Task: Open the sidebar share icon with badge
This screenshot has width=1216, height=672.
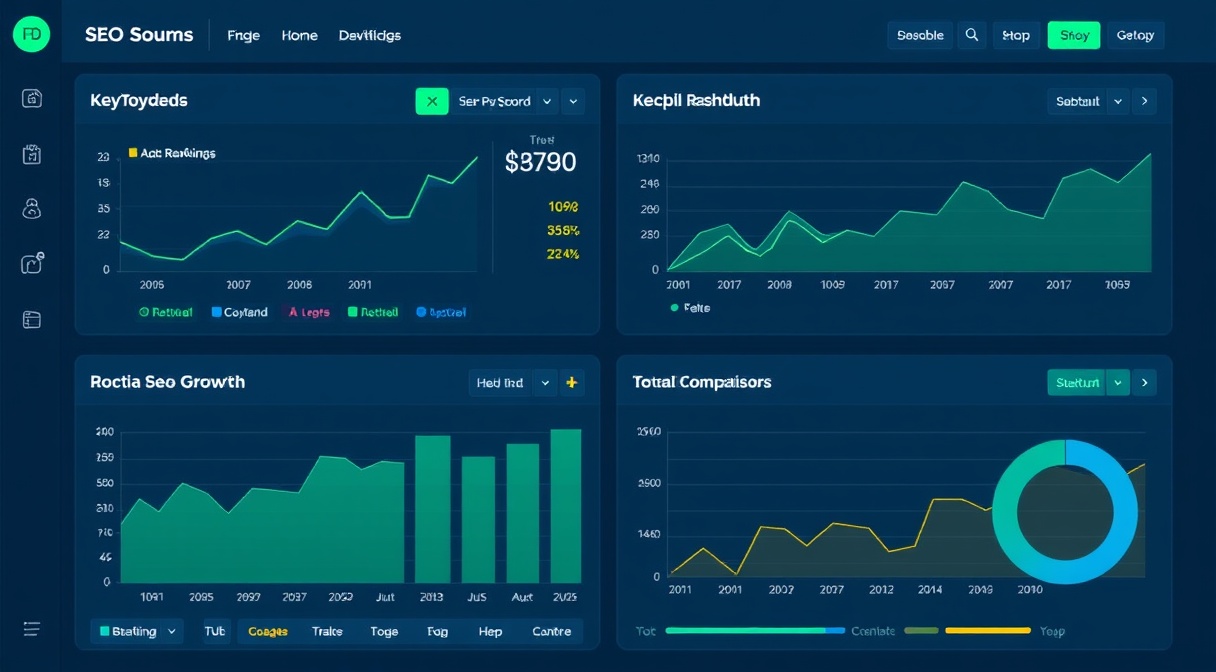Action: tap(32, 263)
